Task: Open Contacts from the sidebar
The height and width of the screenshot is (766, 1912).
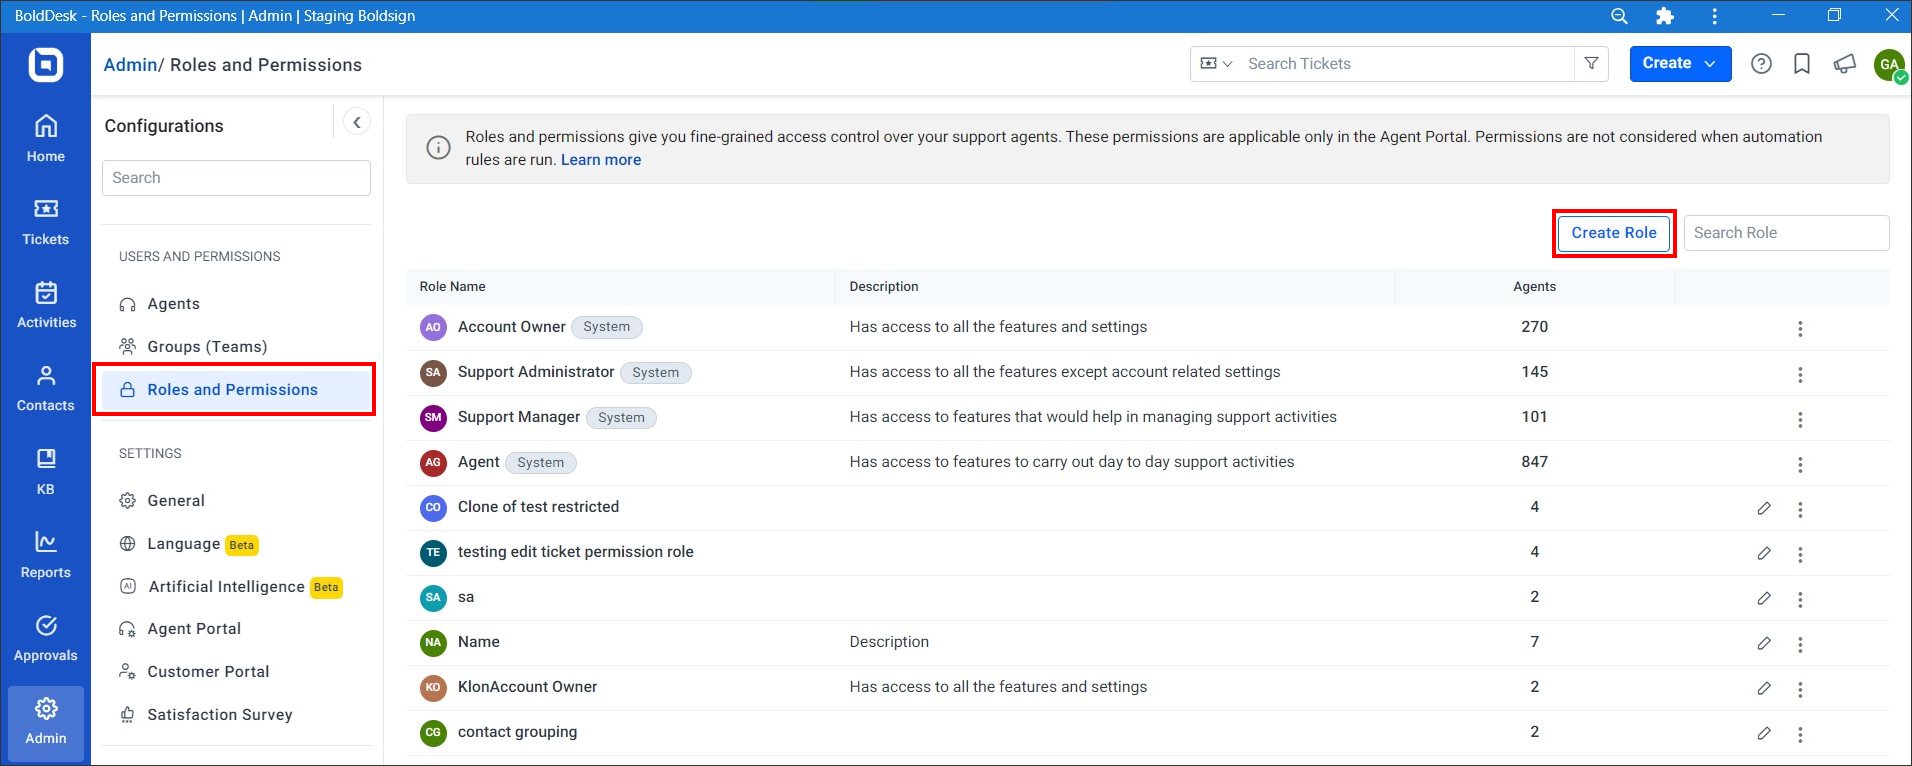Action: point(46,388)
